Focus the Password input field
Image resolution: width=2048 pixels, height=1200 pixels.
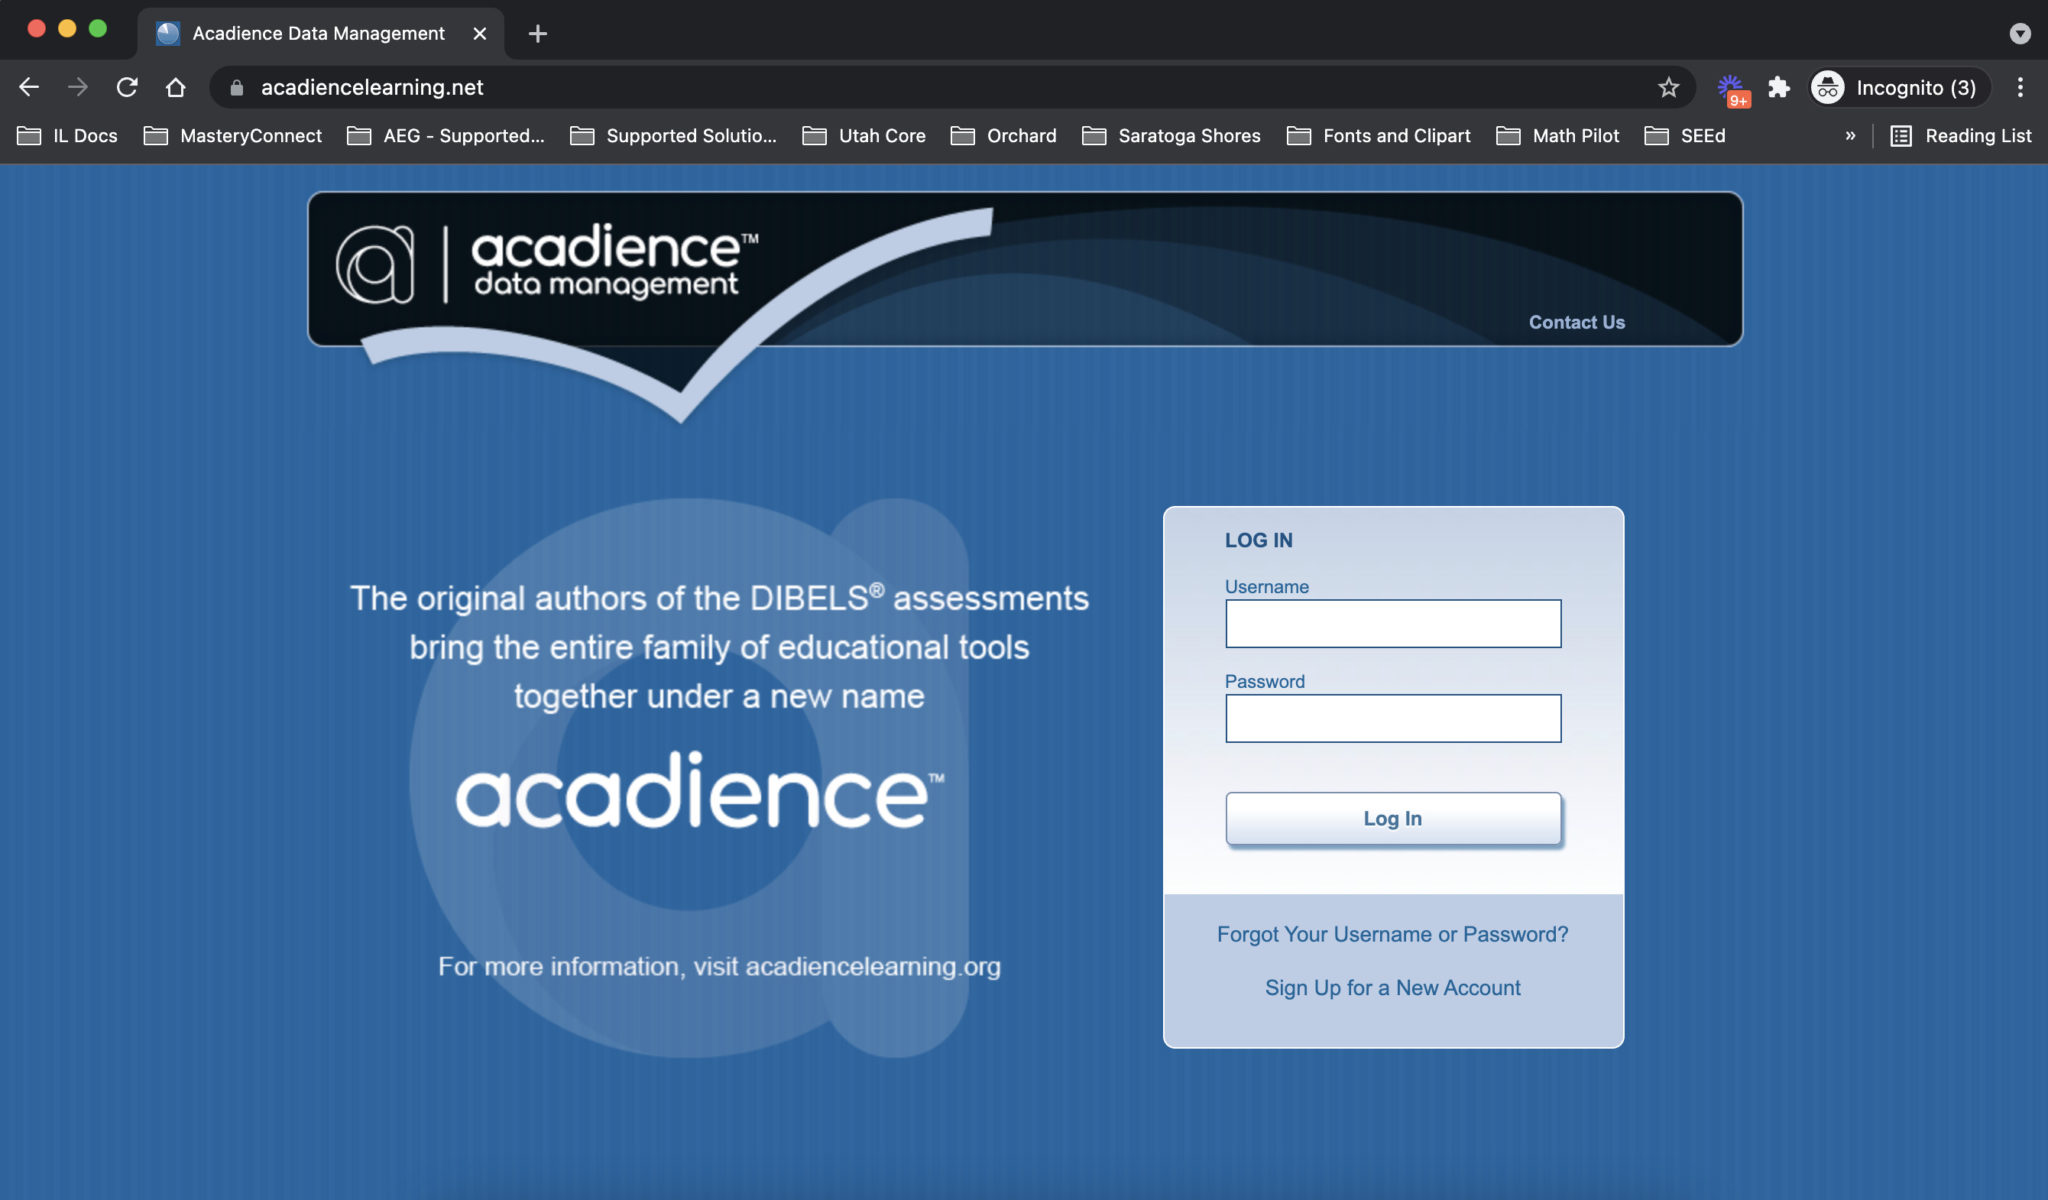[1393, 718]
